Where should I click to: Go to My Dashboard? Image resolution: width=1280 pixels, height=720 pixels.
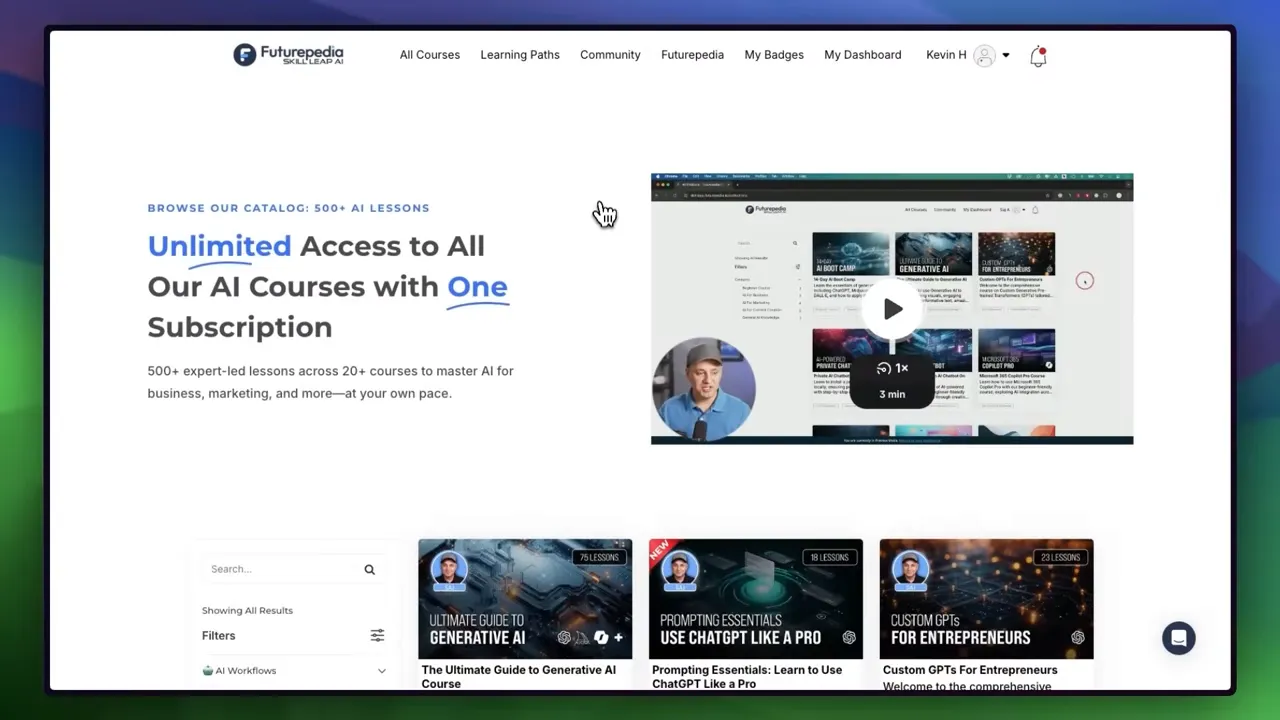click(862, 55)
